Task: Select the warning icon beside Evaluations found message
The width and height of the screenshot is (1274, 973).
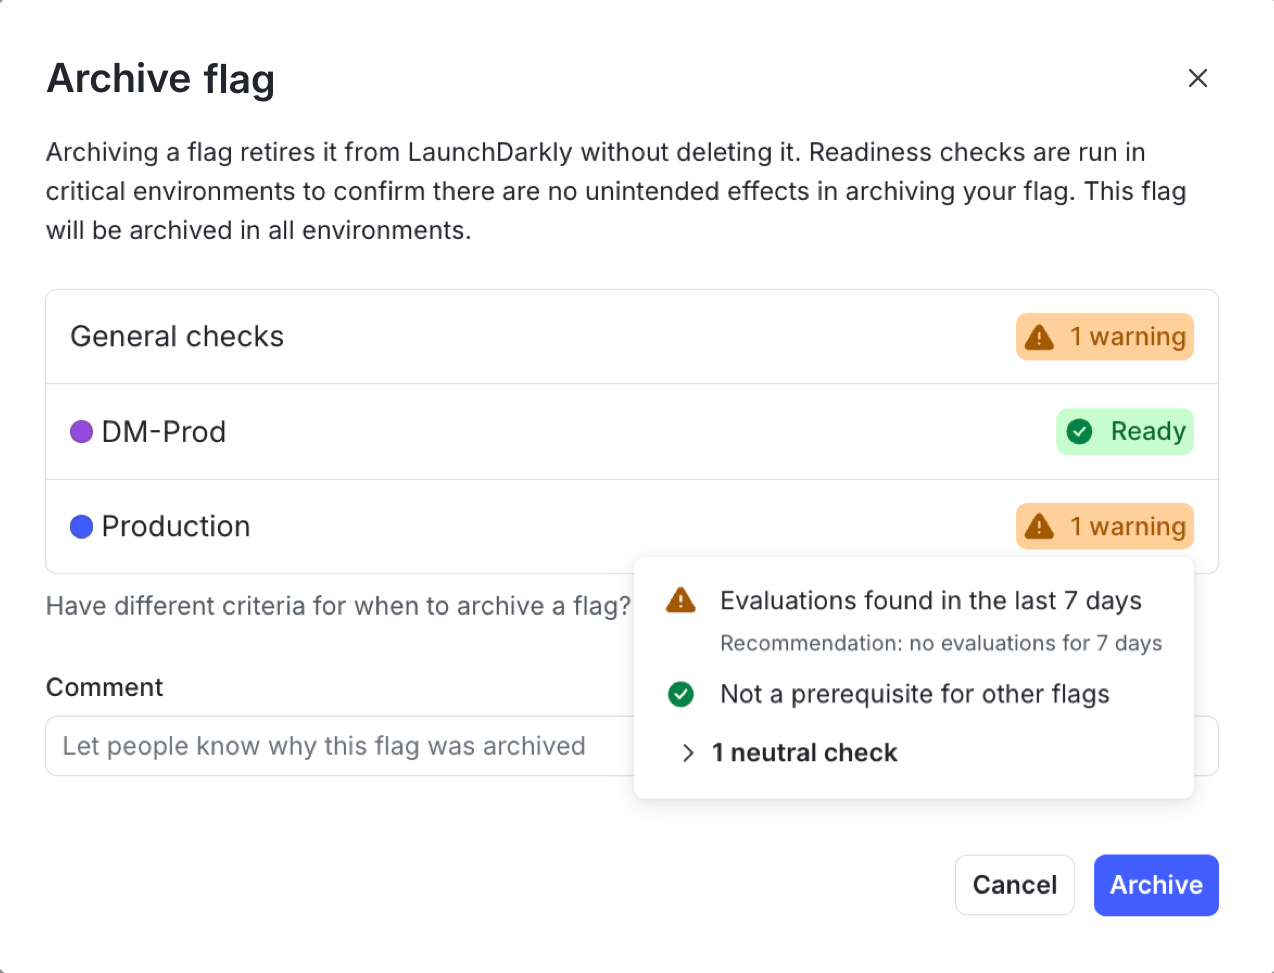Action: pyautogui.click(x=679, y=600)
